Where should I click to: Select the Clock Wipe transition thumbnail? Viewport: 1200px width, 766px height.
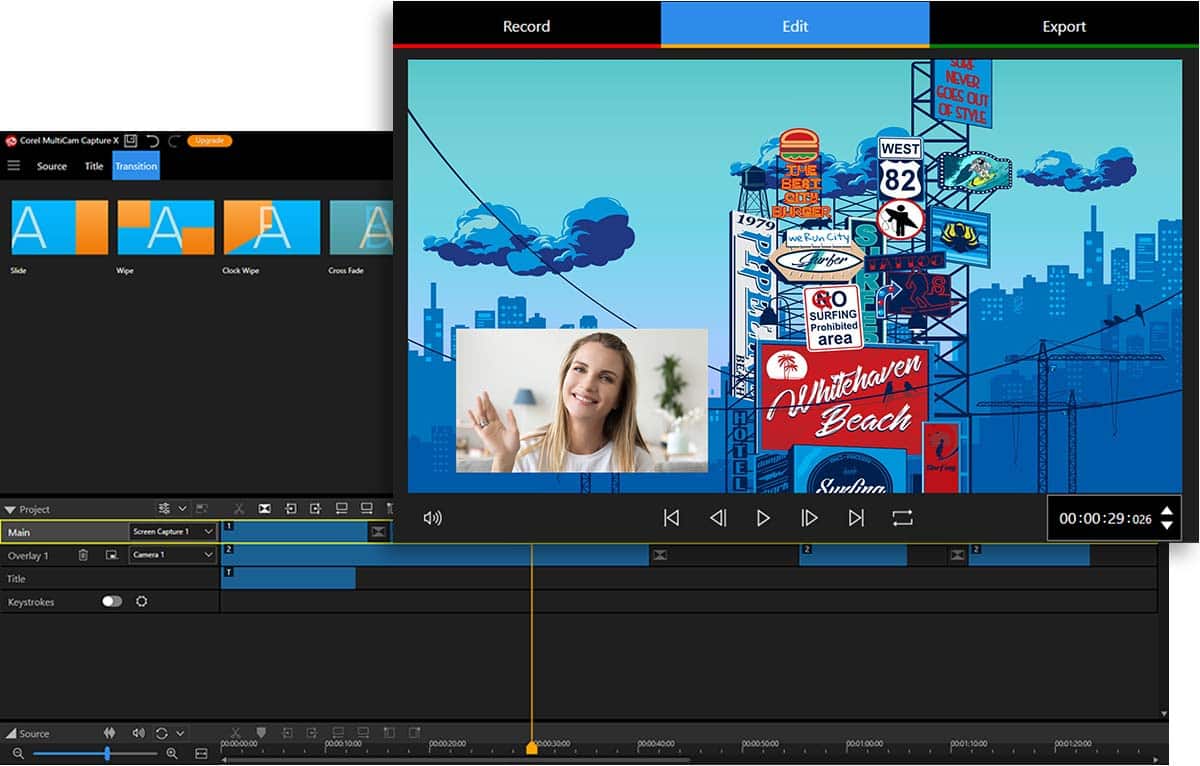[272, 227]
